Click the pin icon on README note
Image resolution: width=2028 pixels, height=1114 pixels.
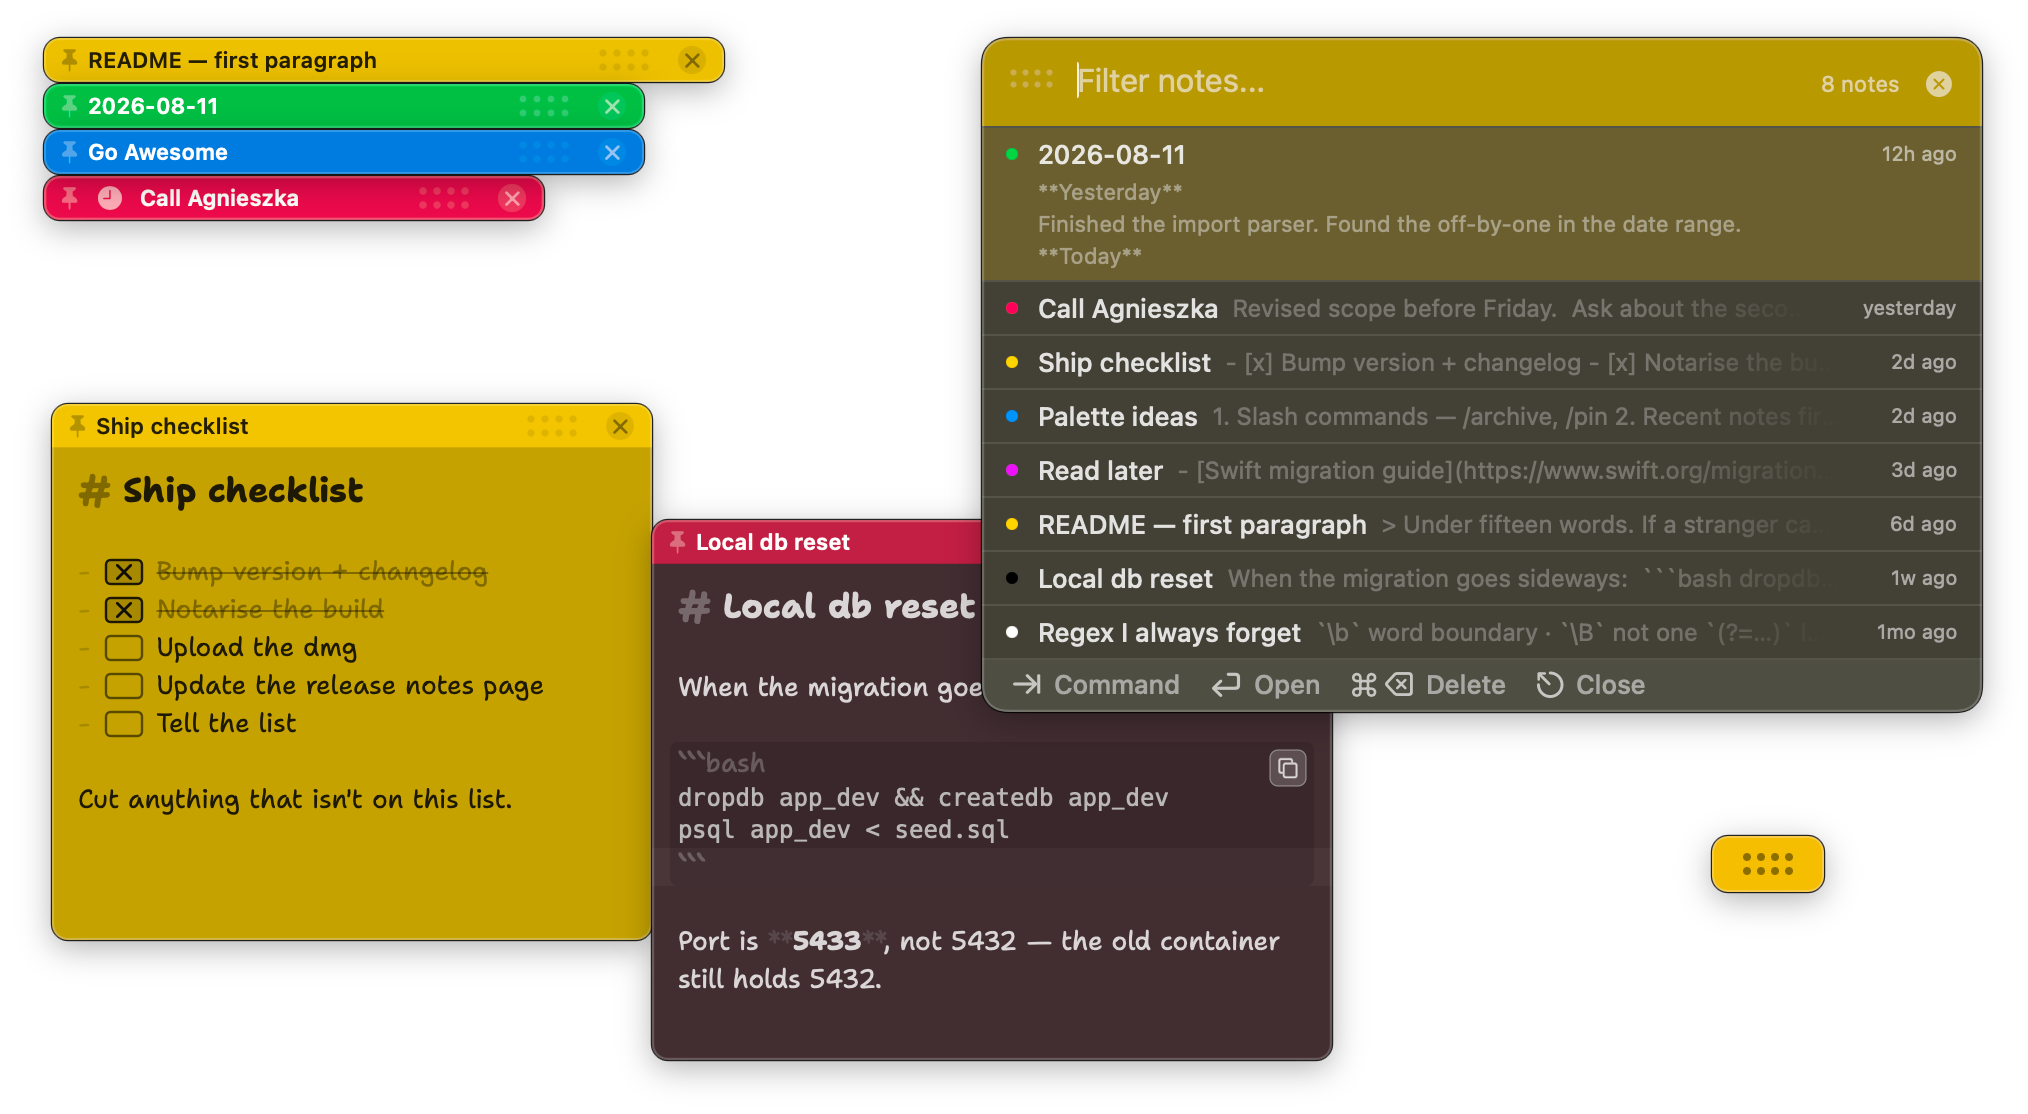pyautogui.click(x=69, y=60)
